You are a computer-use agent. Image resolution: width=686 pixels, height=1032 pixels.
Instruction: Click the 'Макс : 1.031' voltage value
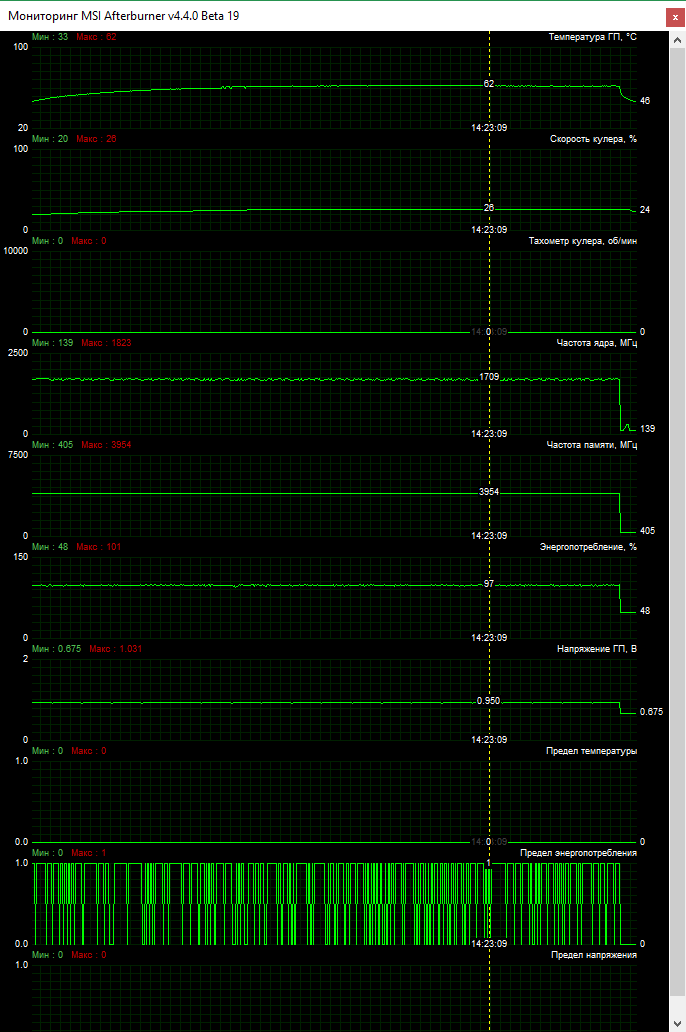[115, 649]
